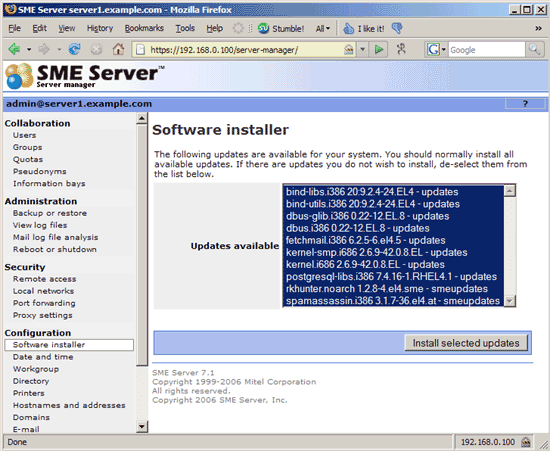Click the StumbleUpon Stumble! icon

(263, 28)
